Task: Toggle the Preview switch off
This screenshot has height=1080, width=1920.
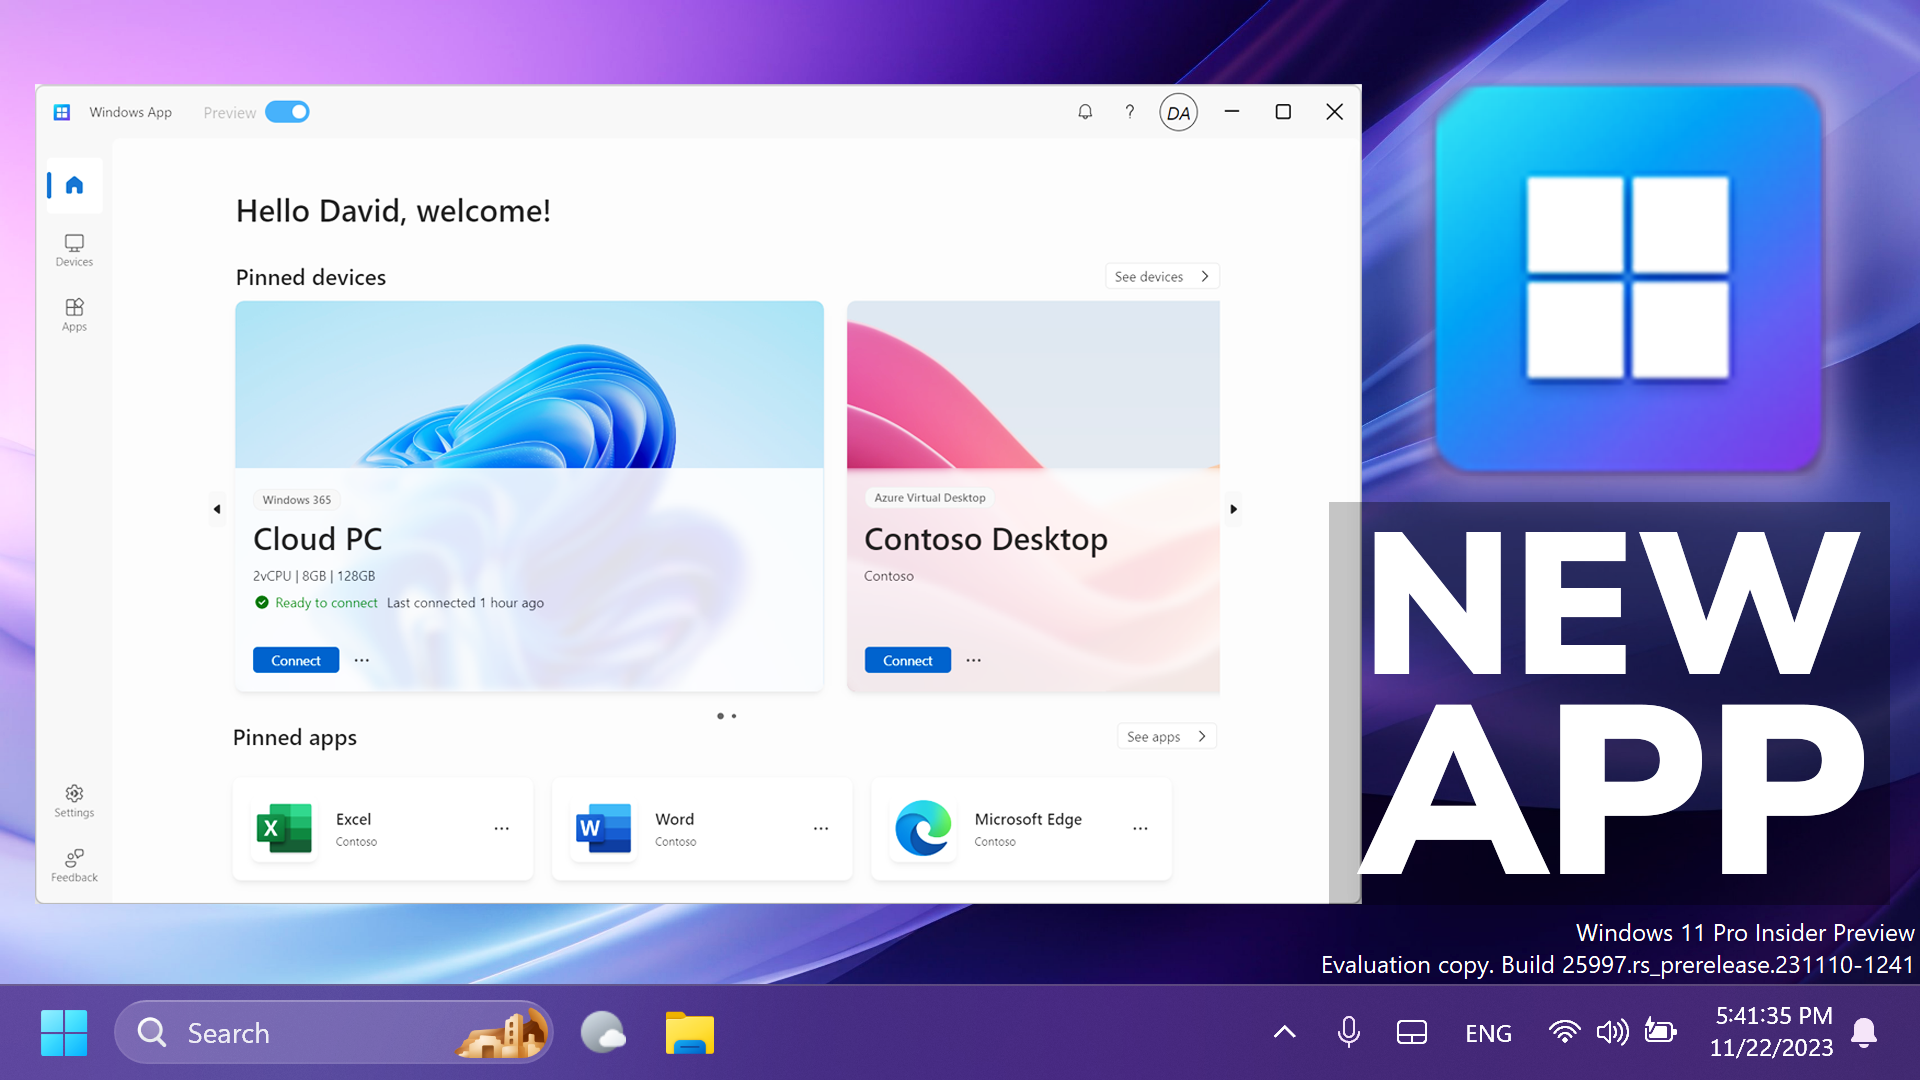Action: (x=287, y=111)
